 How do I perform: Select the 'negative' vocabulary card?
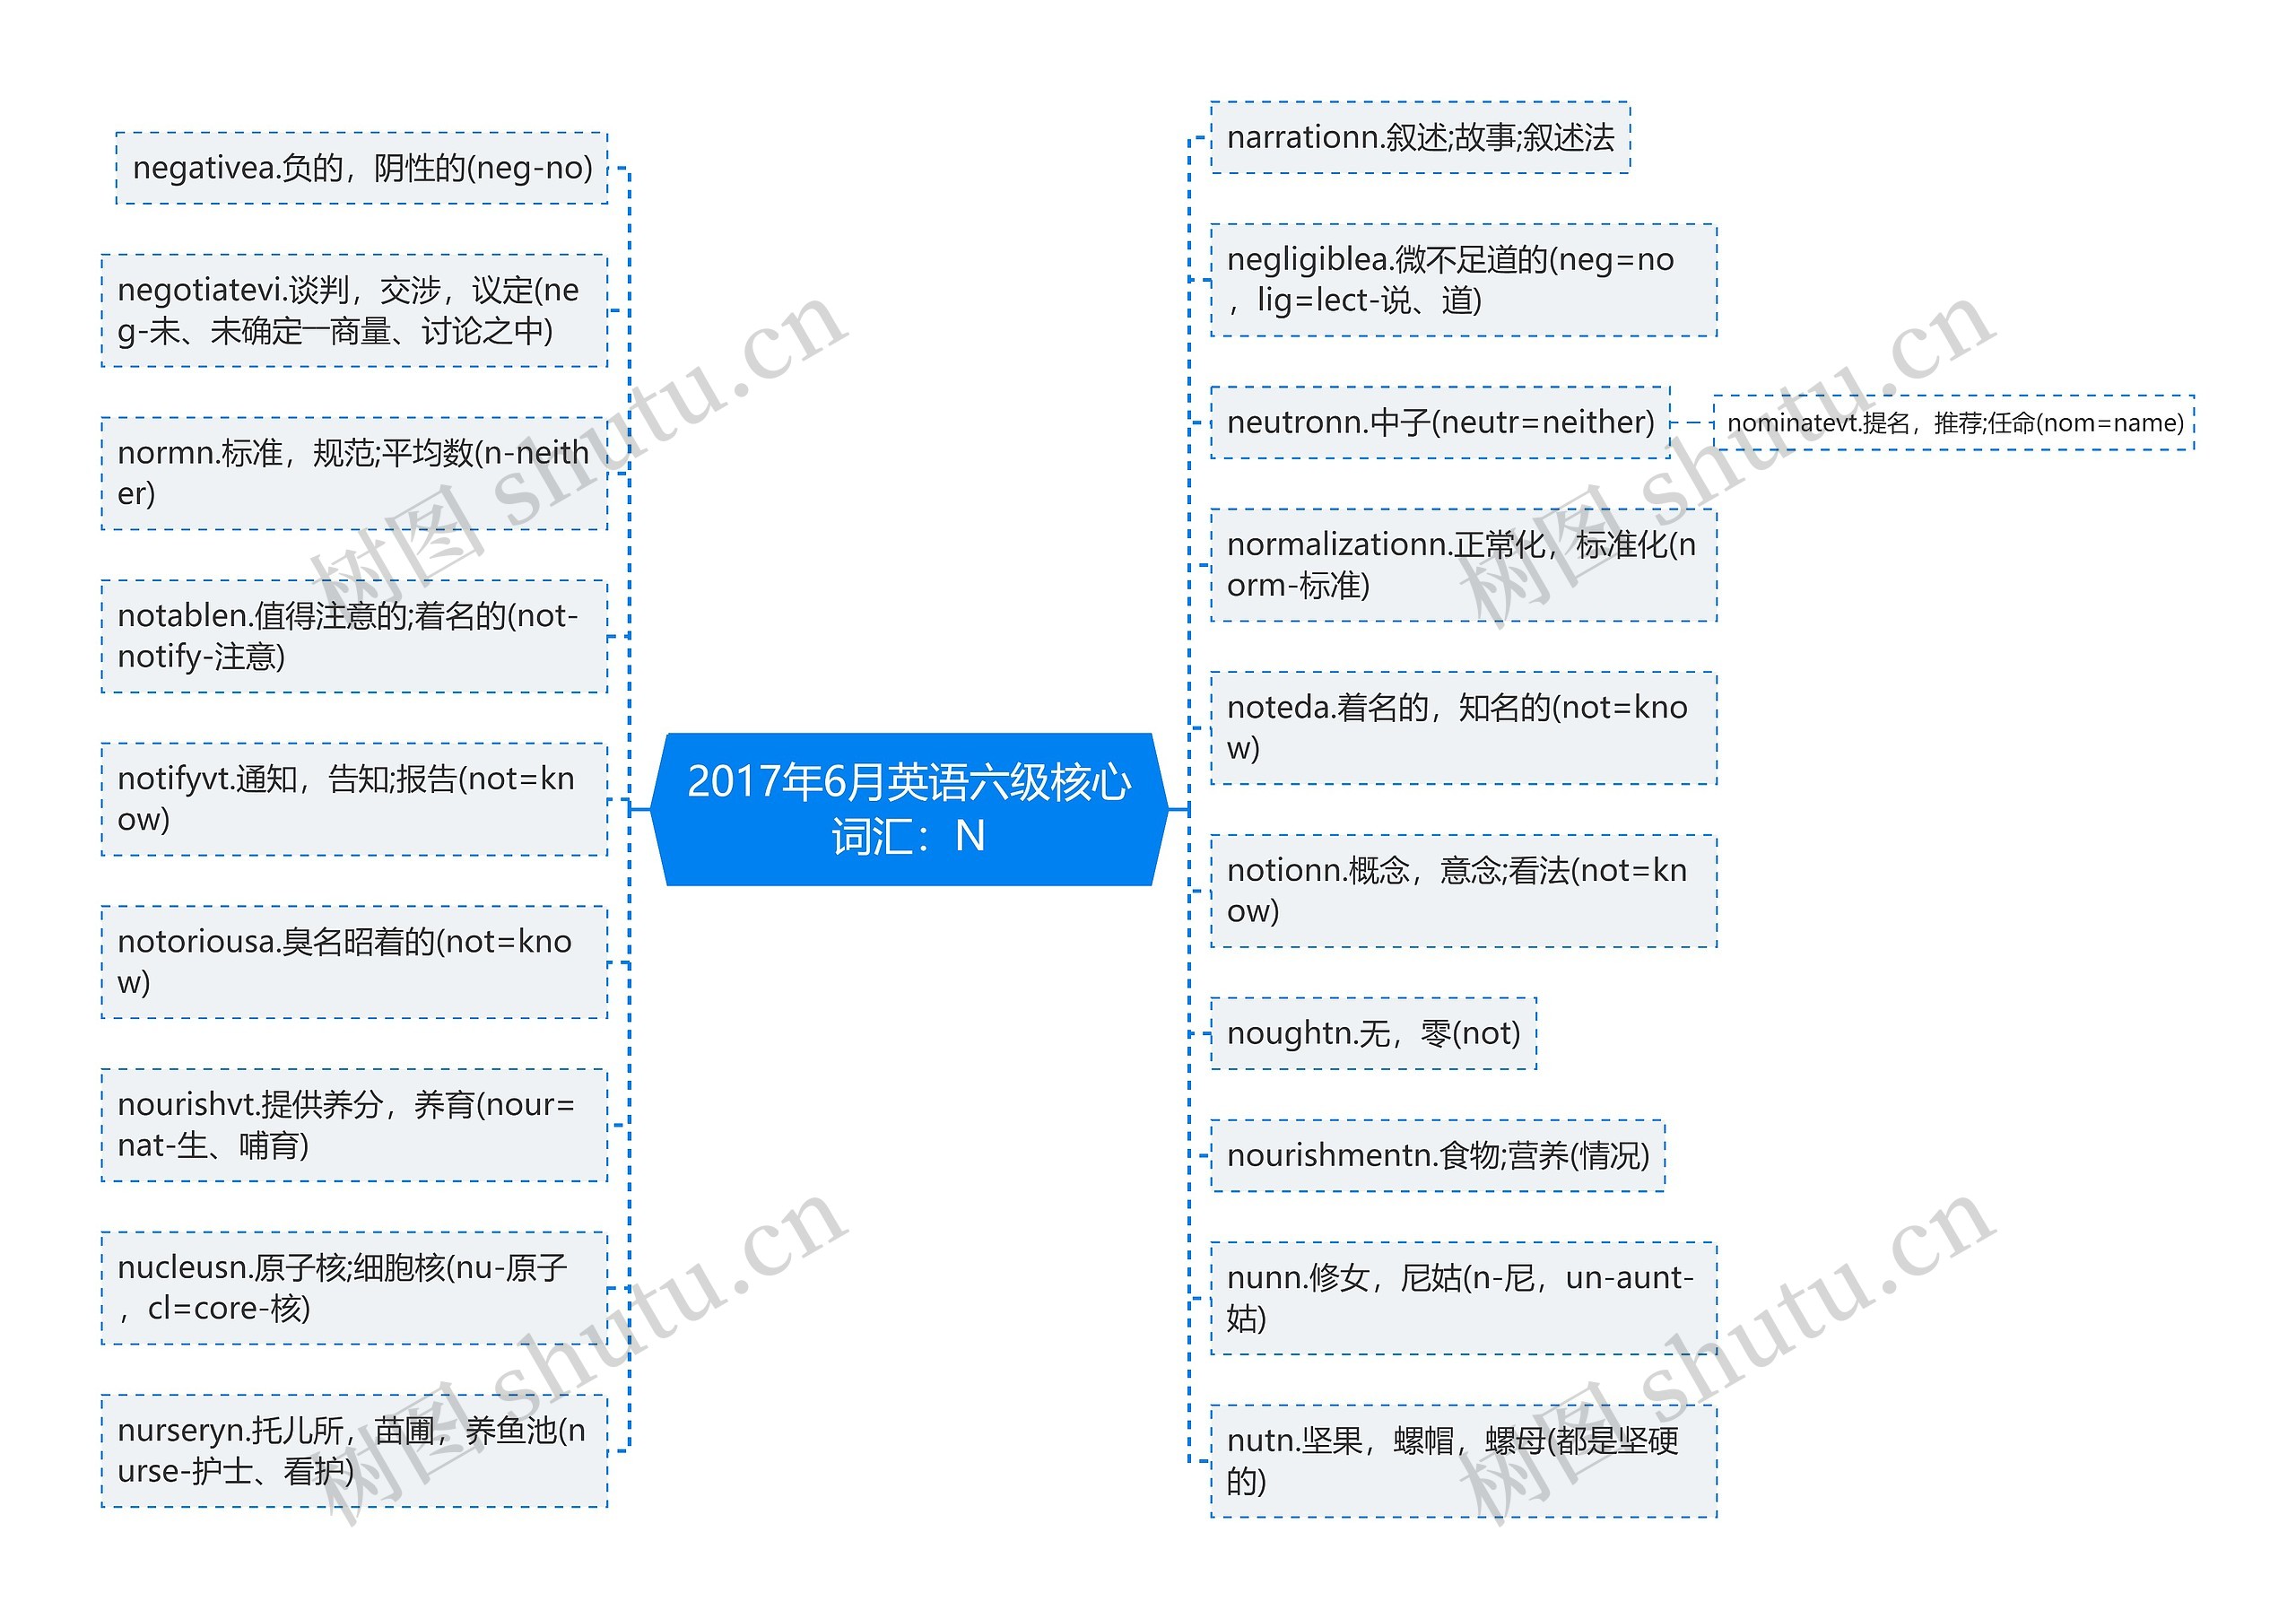coord(370,161)
